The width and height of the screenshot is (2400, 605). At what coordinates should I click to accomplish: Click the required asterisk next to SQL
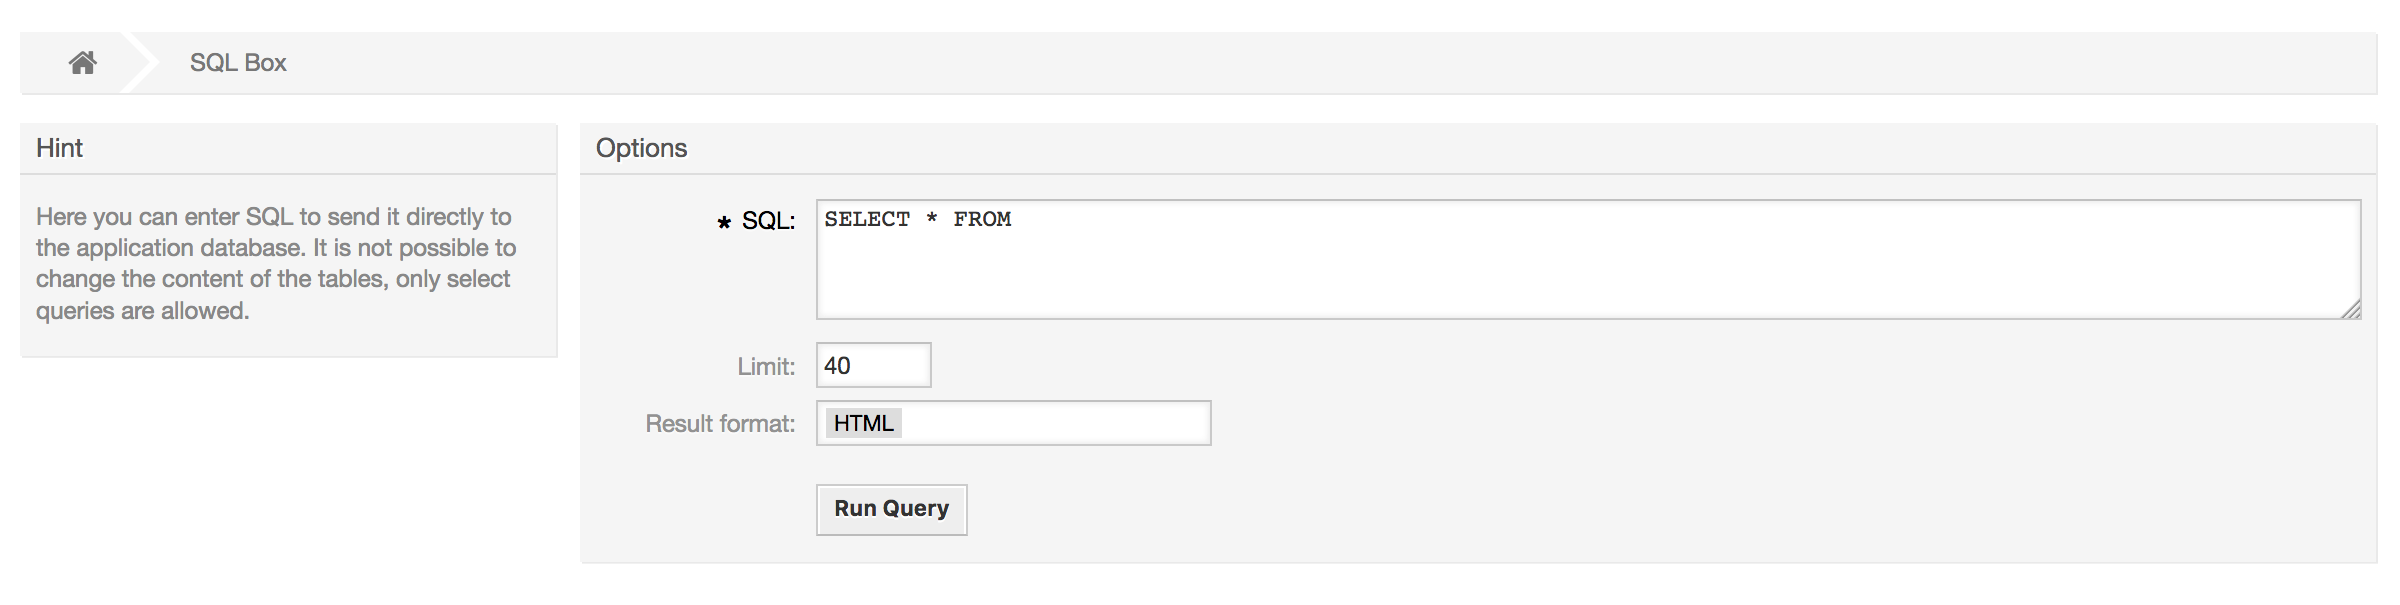pos(724,223)
